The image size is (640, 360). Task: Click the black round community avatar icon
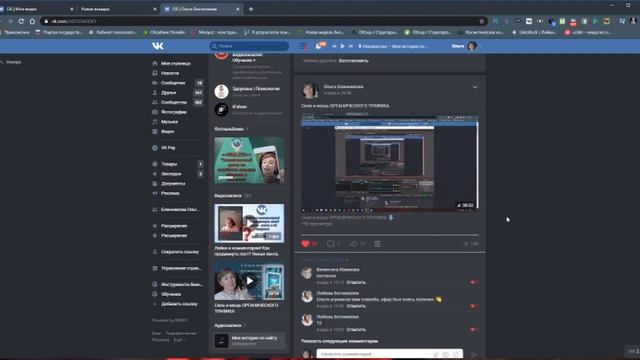(221, 109)
